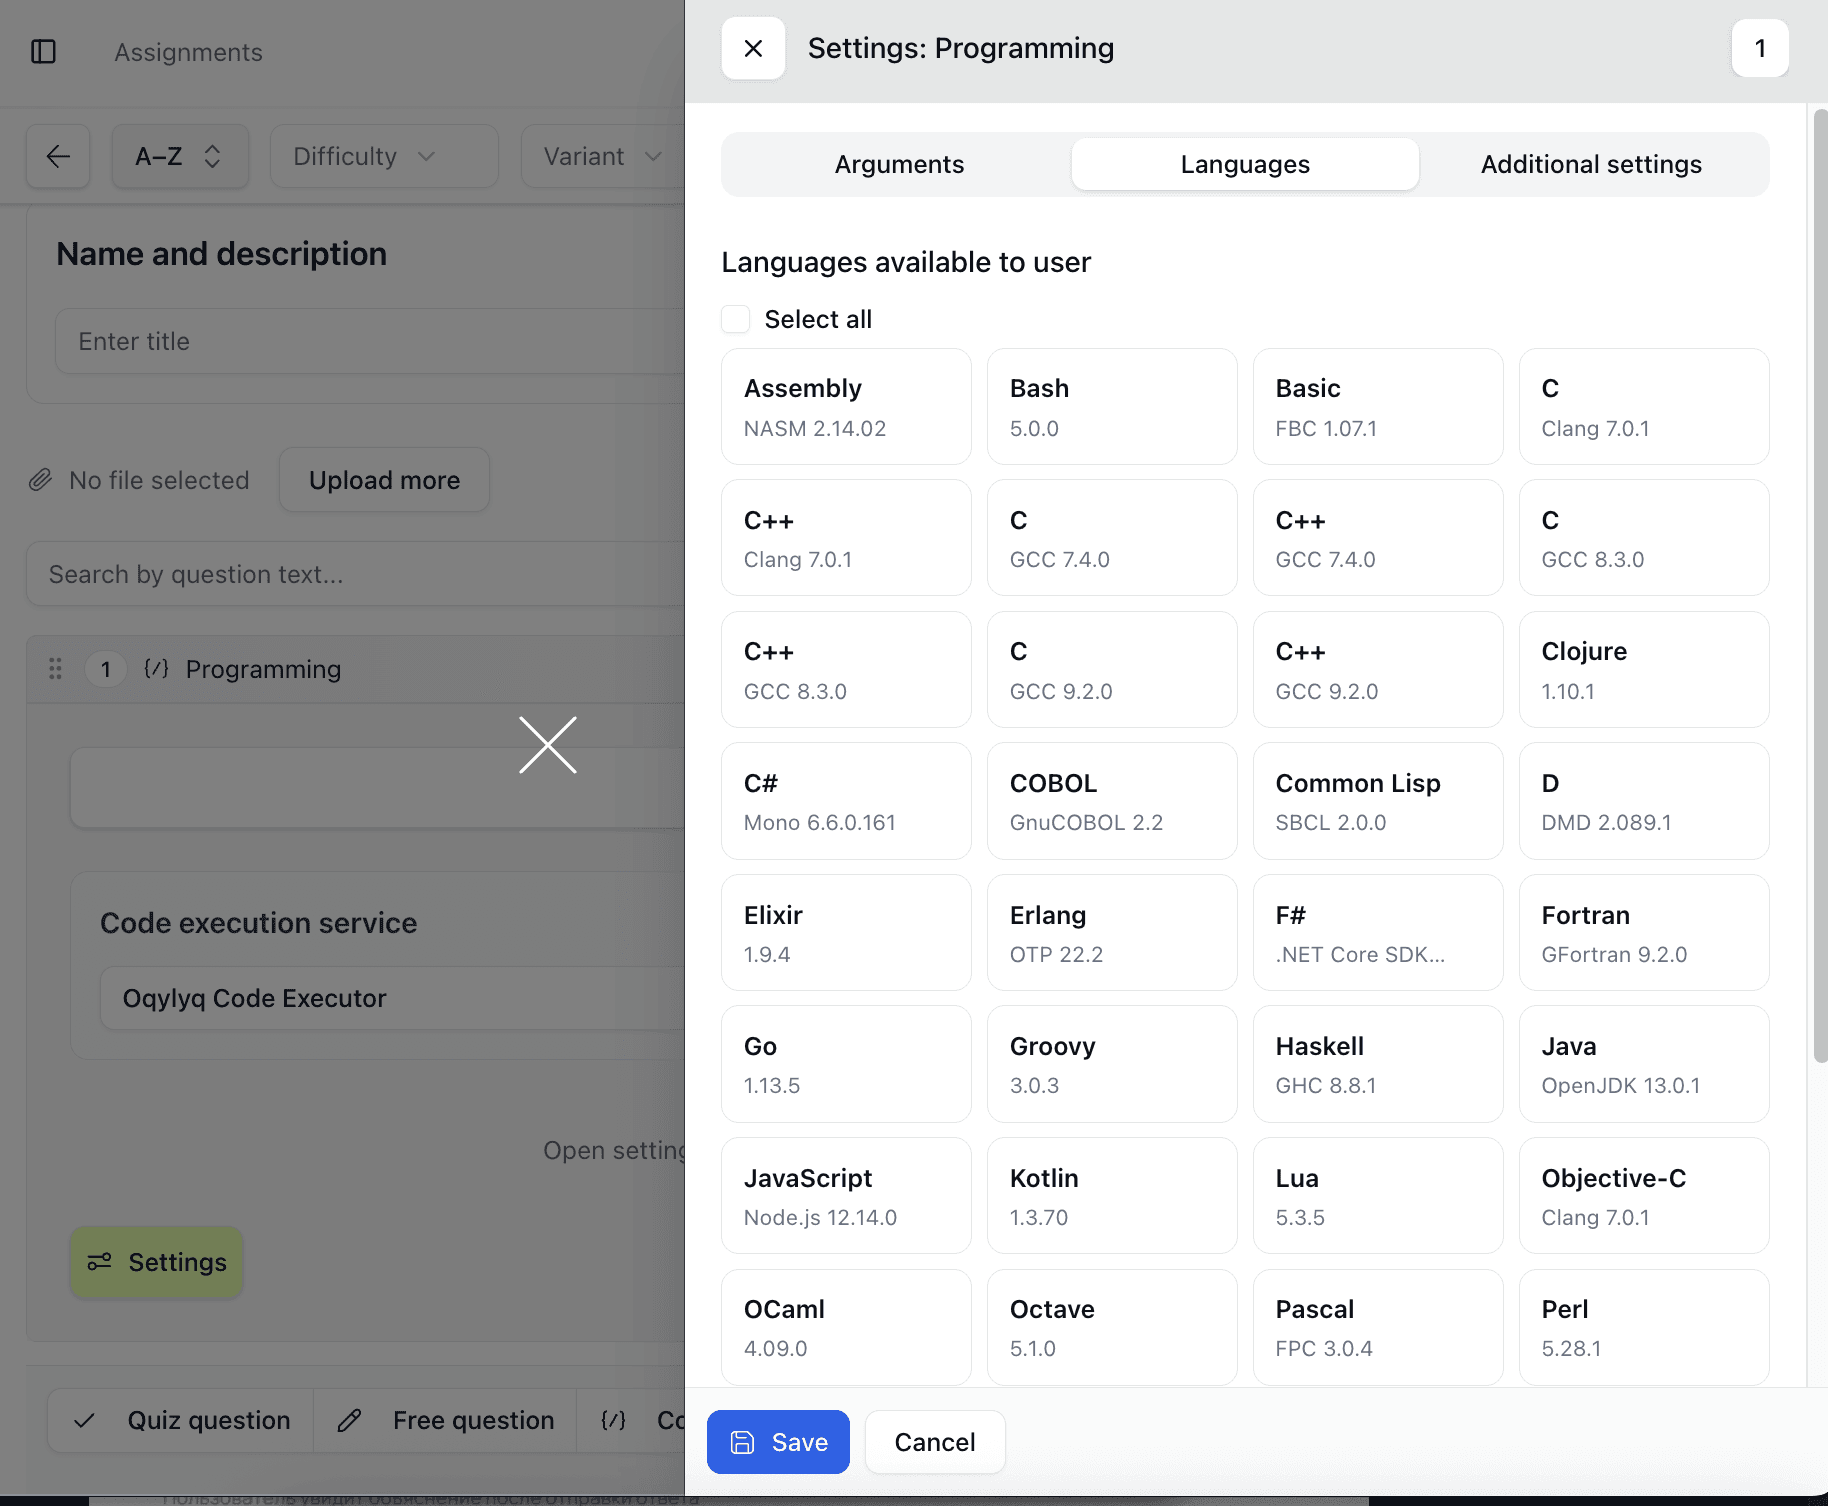Select the C Clang 7.0.1 card

point(1644,406)
